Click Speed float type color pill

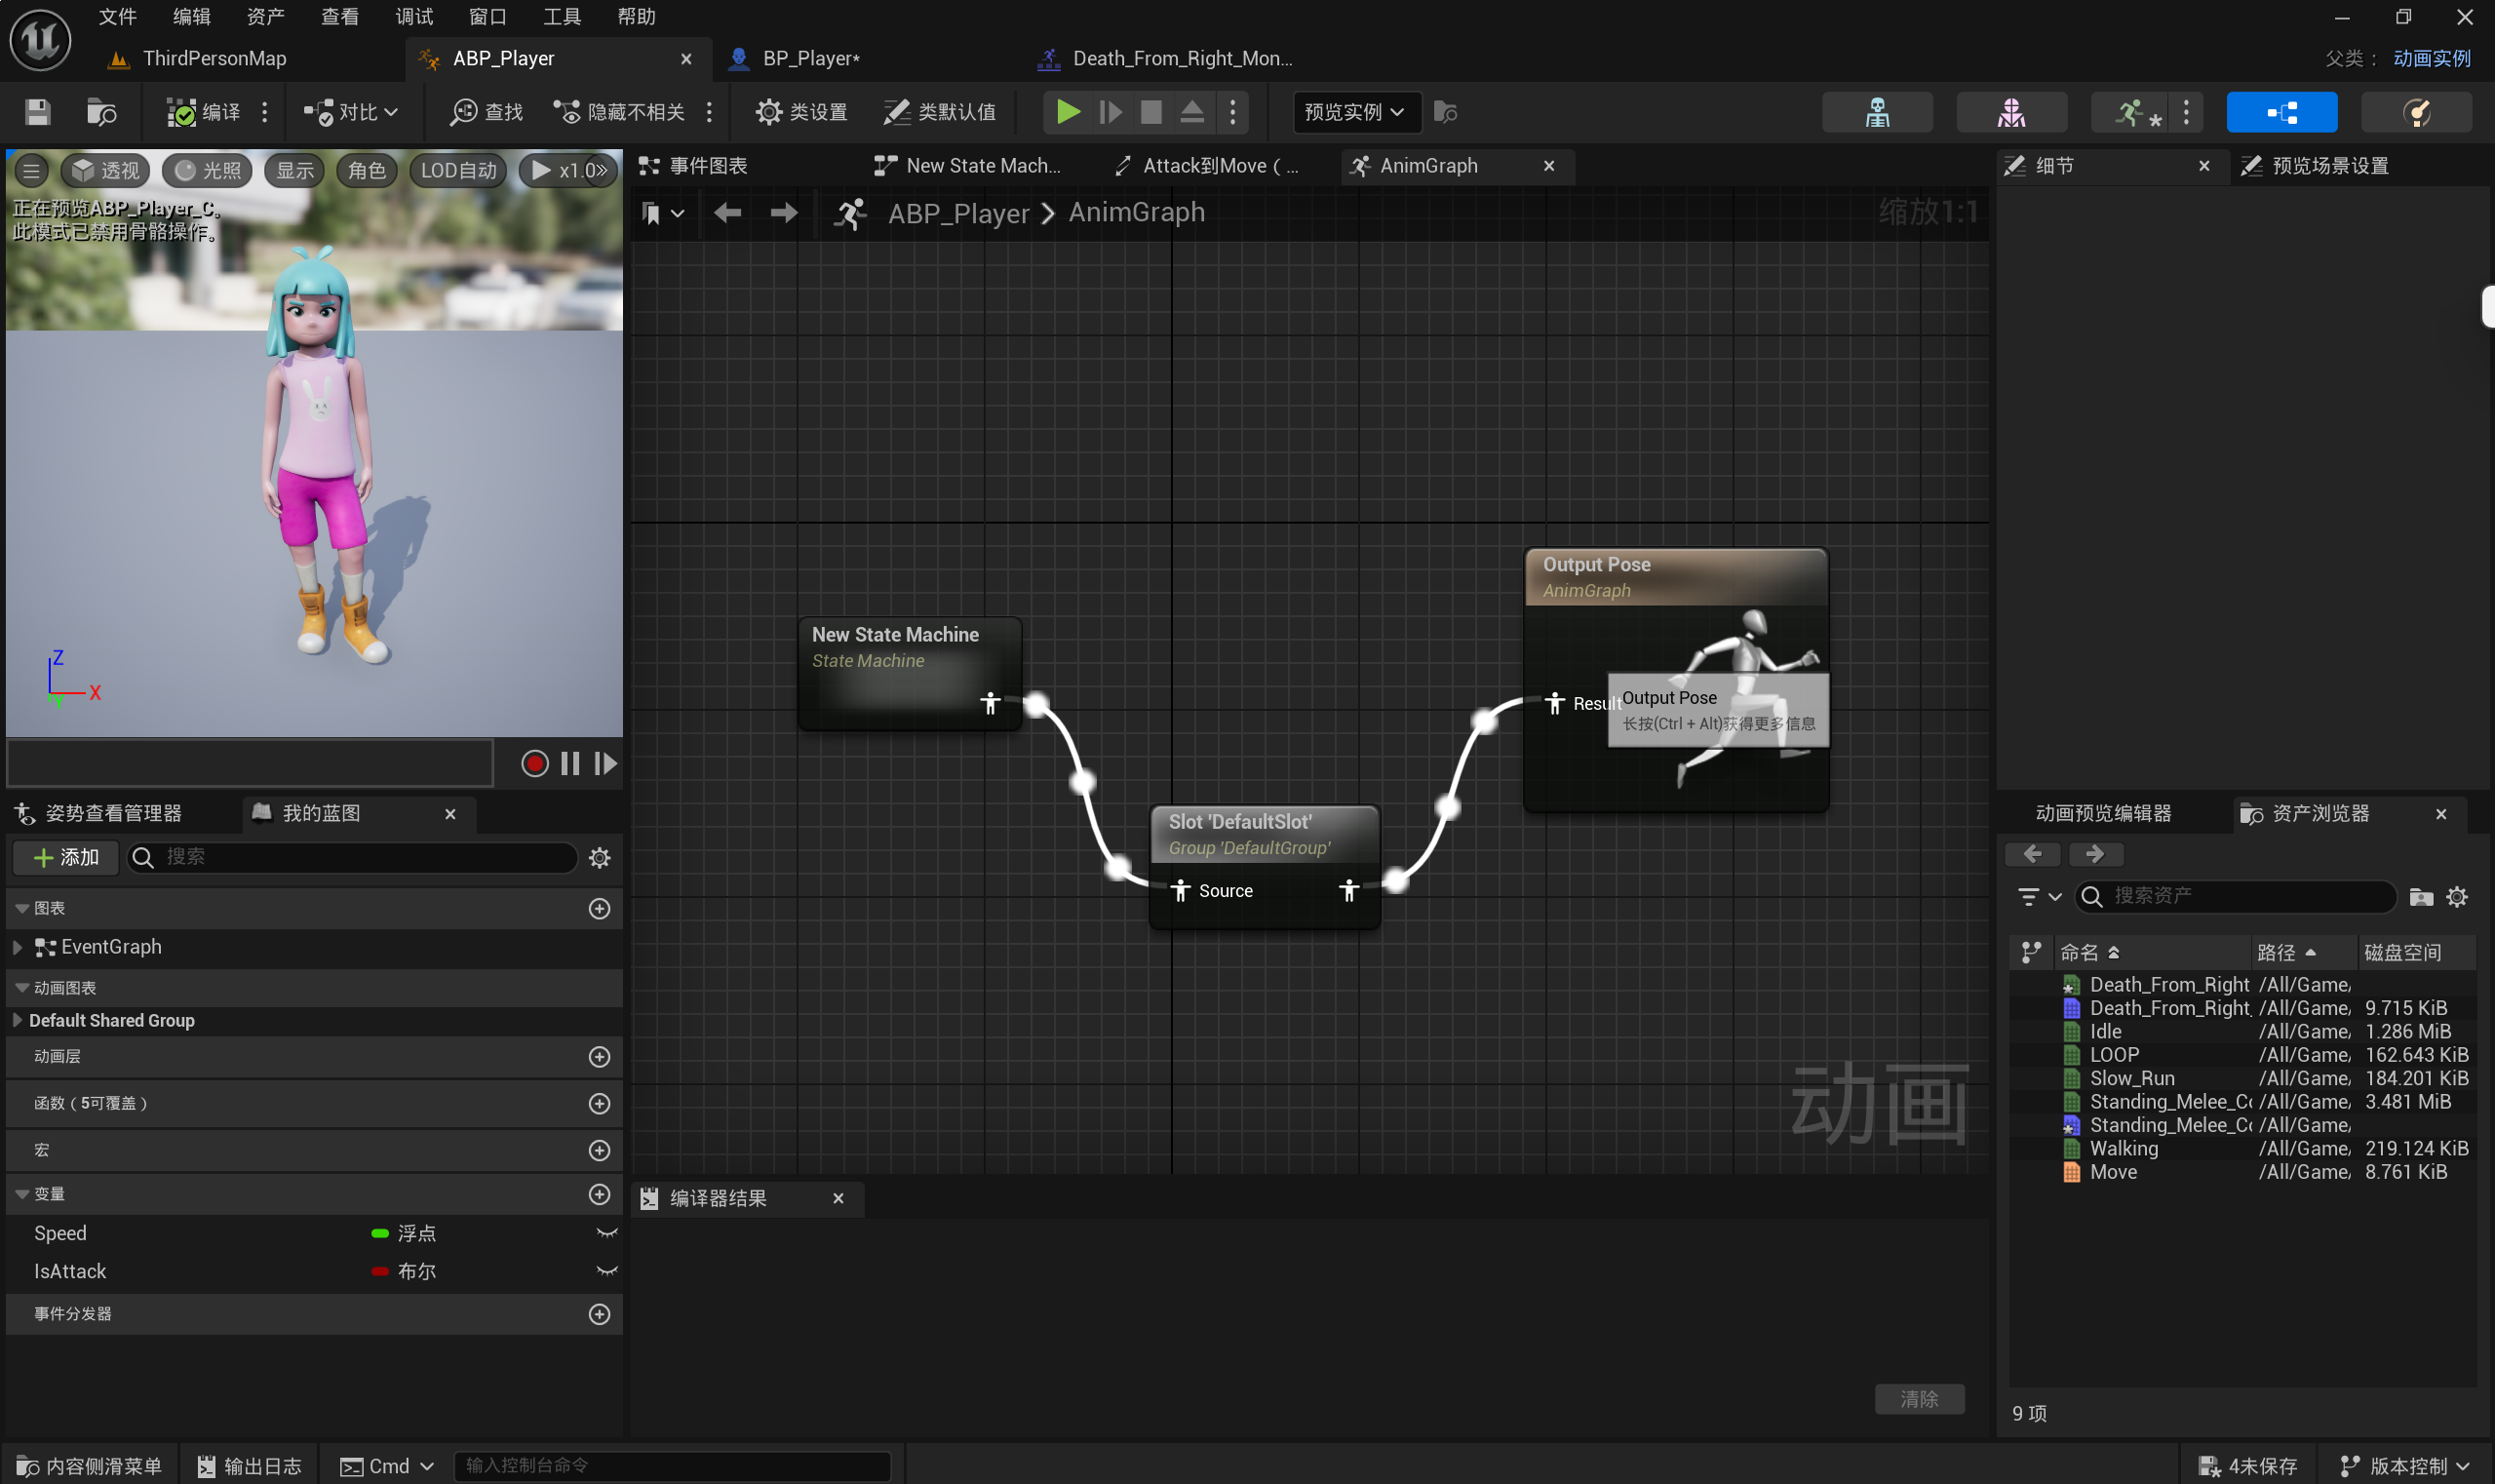380,1234
